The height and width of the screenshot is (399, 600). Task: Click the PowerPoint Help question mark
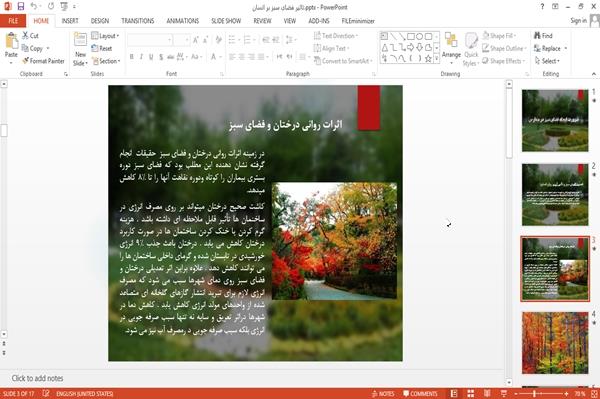click(542, 7)
